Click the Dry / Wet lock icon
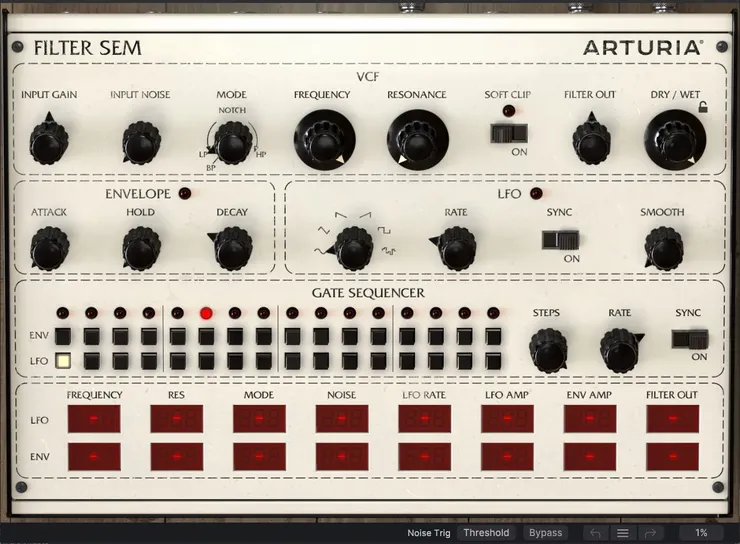The width and height of the screenshot is (740, 544). (x=703, y=108)
